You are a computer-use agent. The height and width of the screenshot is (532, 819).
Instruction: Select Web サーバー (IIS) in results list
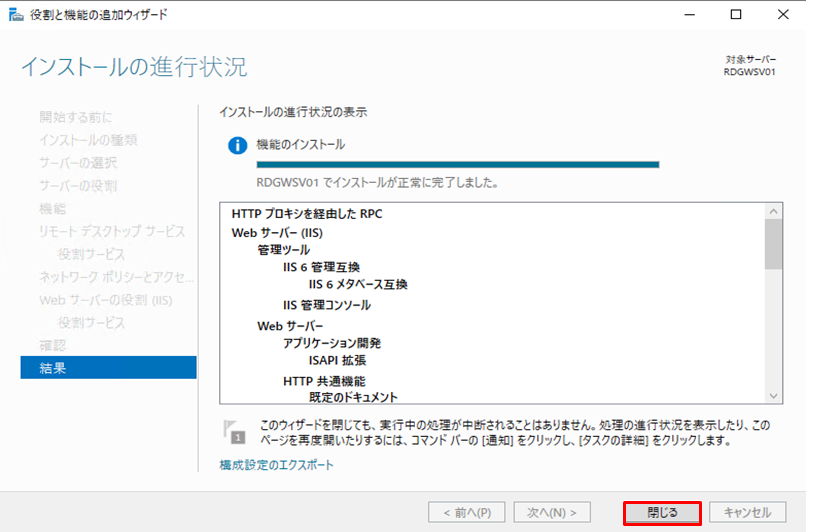(277, 232)
